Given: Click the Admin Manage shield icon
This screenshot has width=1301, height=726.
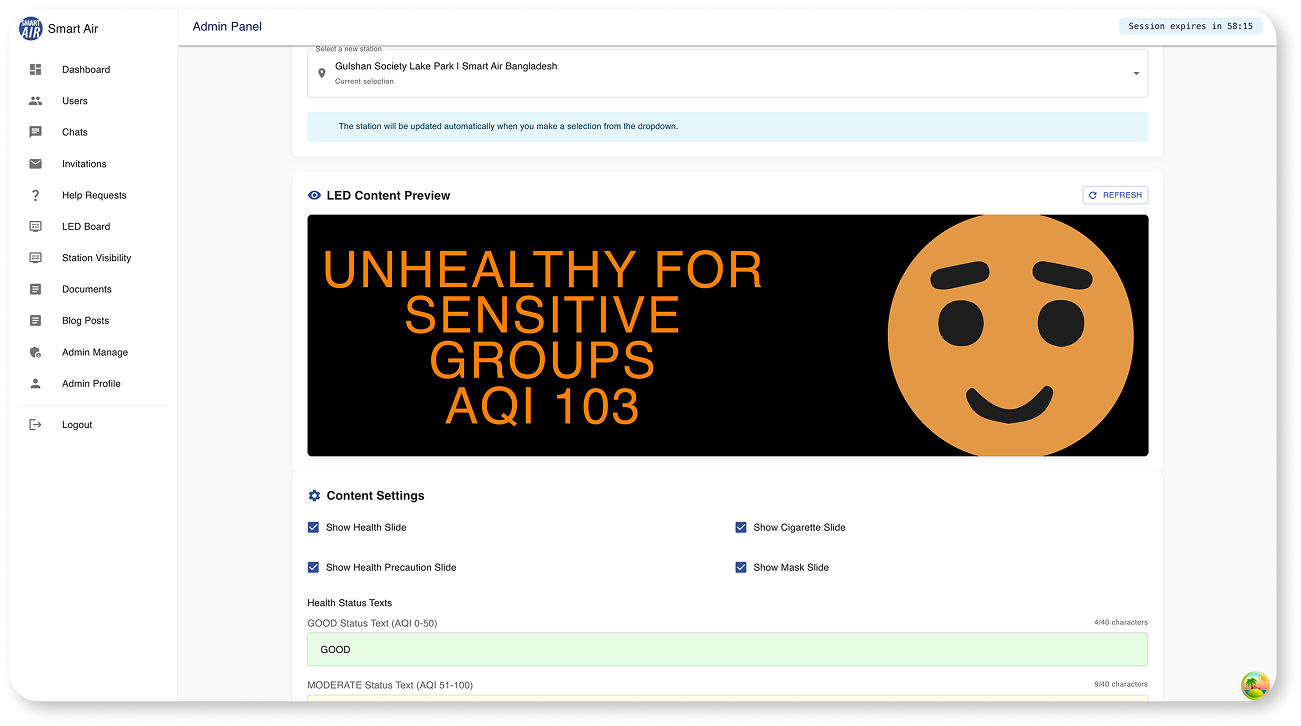Looking at the screenshot, I should click(x=36, y=352).
